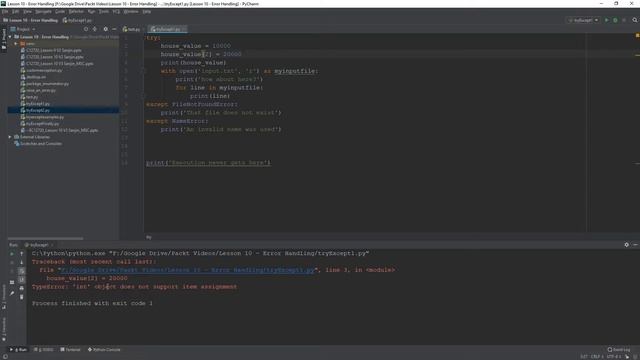Open the File menu

[5, 11]
